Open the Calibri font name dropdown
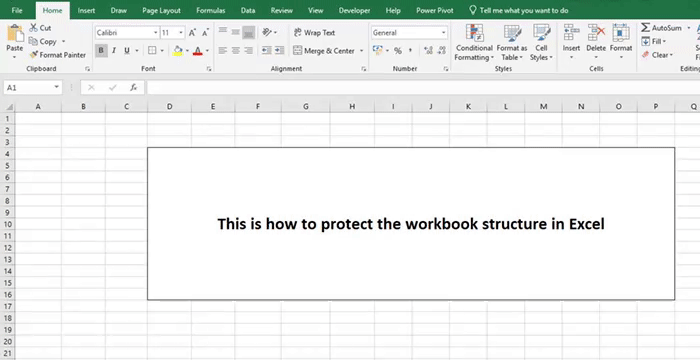Viewport: 700px width, 360px height. (155, 33)
